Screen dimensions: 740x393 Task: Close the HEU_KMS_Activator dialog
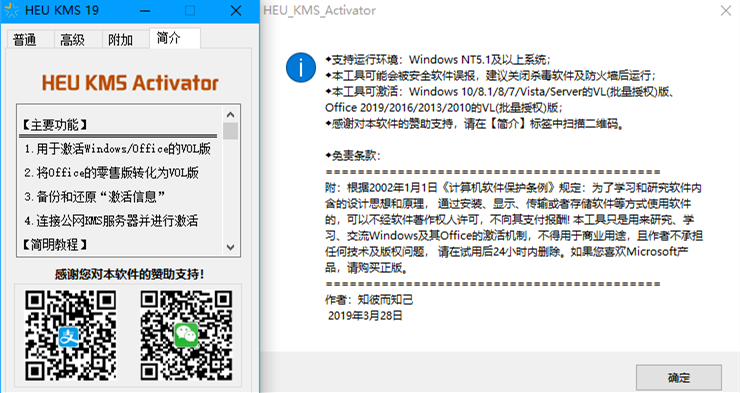point(726,10)
